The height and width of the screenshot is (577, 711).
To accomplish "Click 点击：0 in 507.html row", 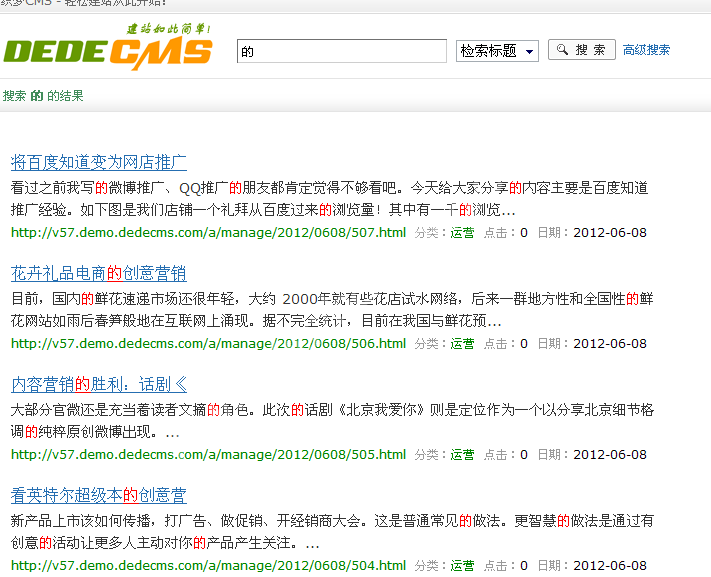I will [x=506, y=233].
